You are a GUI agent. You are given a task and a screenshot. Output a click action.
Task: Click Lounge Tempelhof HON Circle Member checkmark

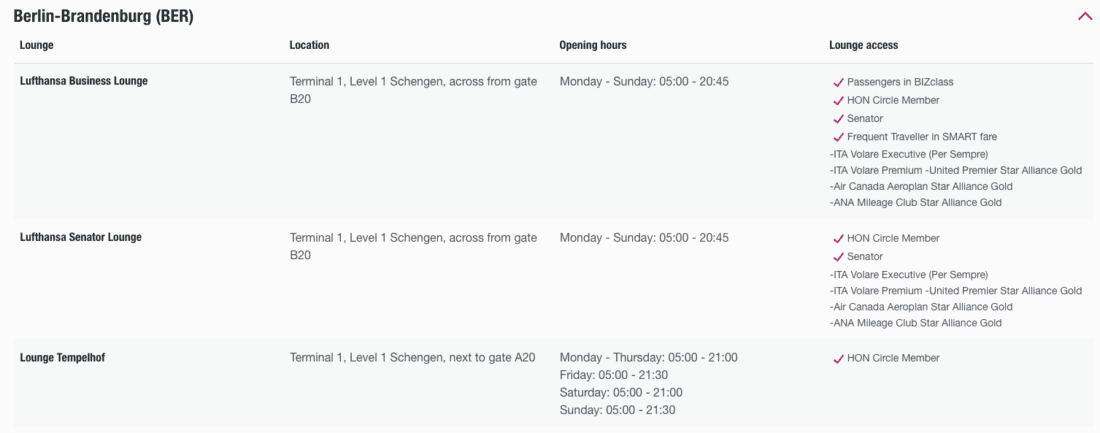[839, 359]
